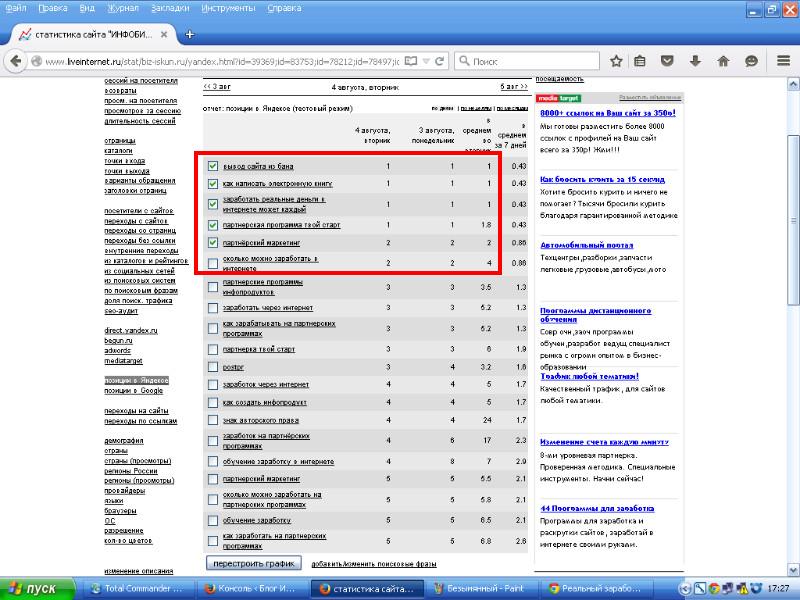Go to home page via house icon

tap(723, 61)
